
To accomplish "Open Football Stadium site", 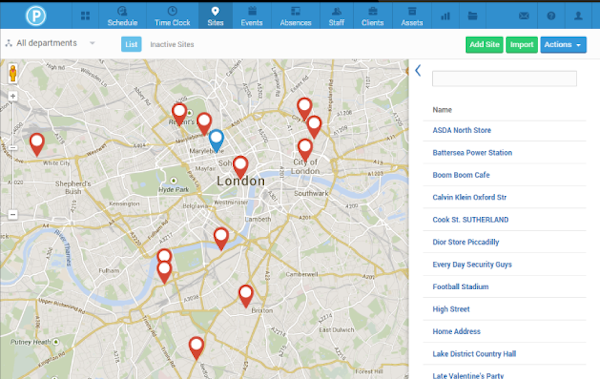I will pyautogui.click(x=460, y=287).
